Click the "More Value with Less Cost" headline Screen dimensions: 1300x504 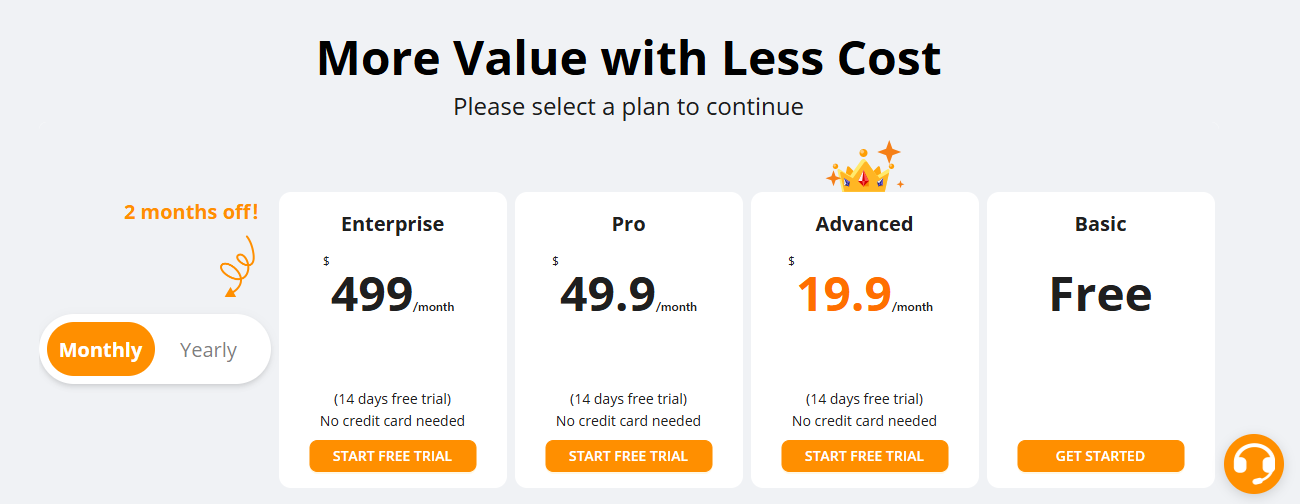point(629,57)
